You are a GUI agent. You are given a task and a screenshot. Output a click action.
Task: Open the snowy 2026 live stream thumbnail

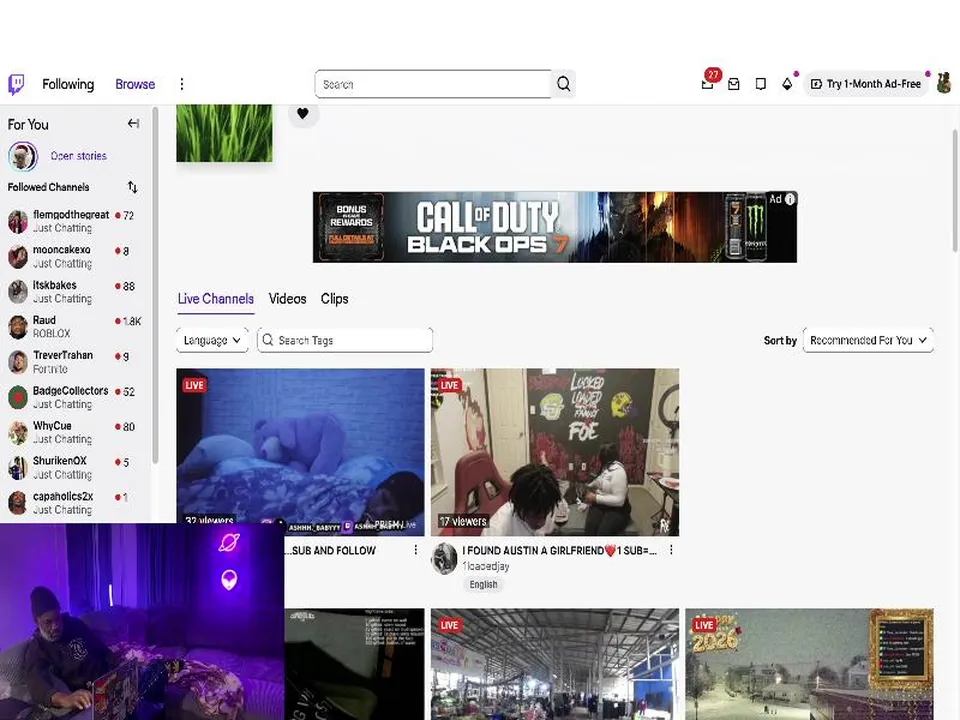[809, 664]
